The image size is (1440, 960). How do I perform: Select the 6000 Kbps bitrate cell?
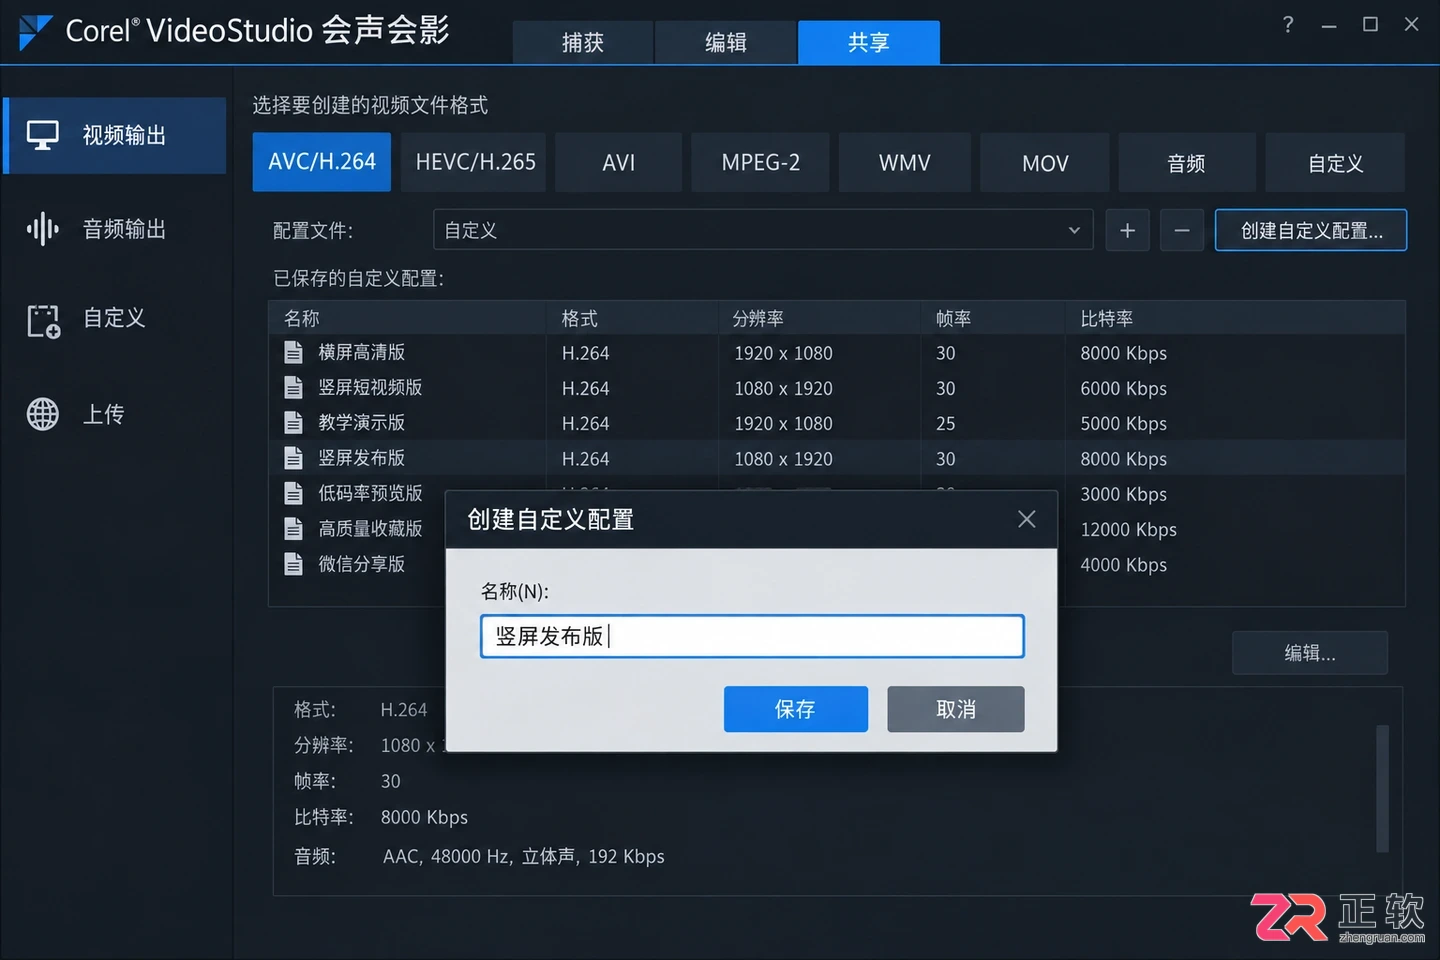(x=1124, y=388)
